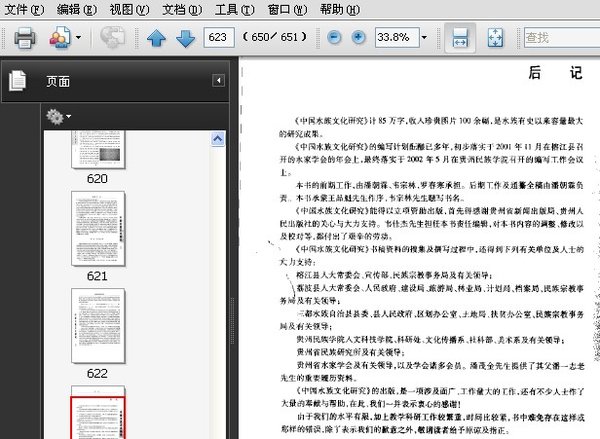Click the Print icon

(24, 38)
